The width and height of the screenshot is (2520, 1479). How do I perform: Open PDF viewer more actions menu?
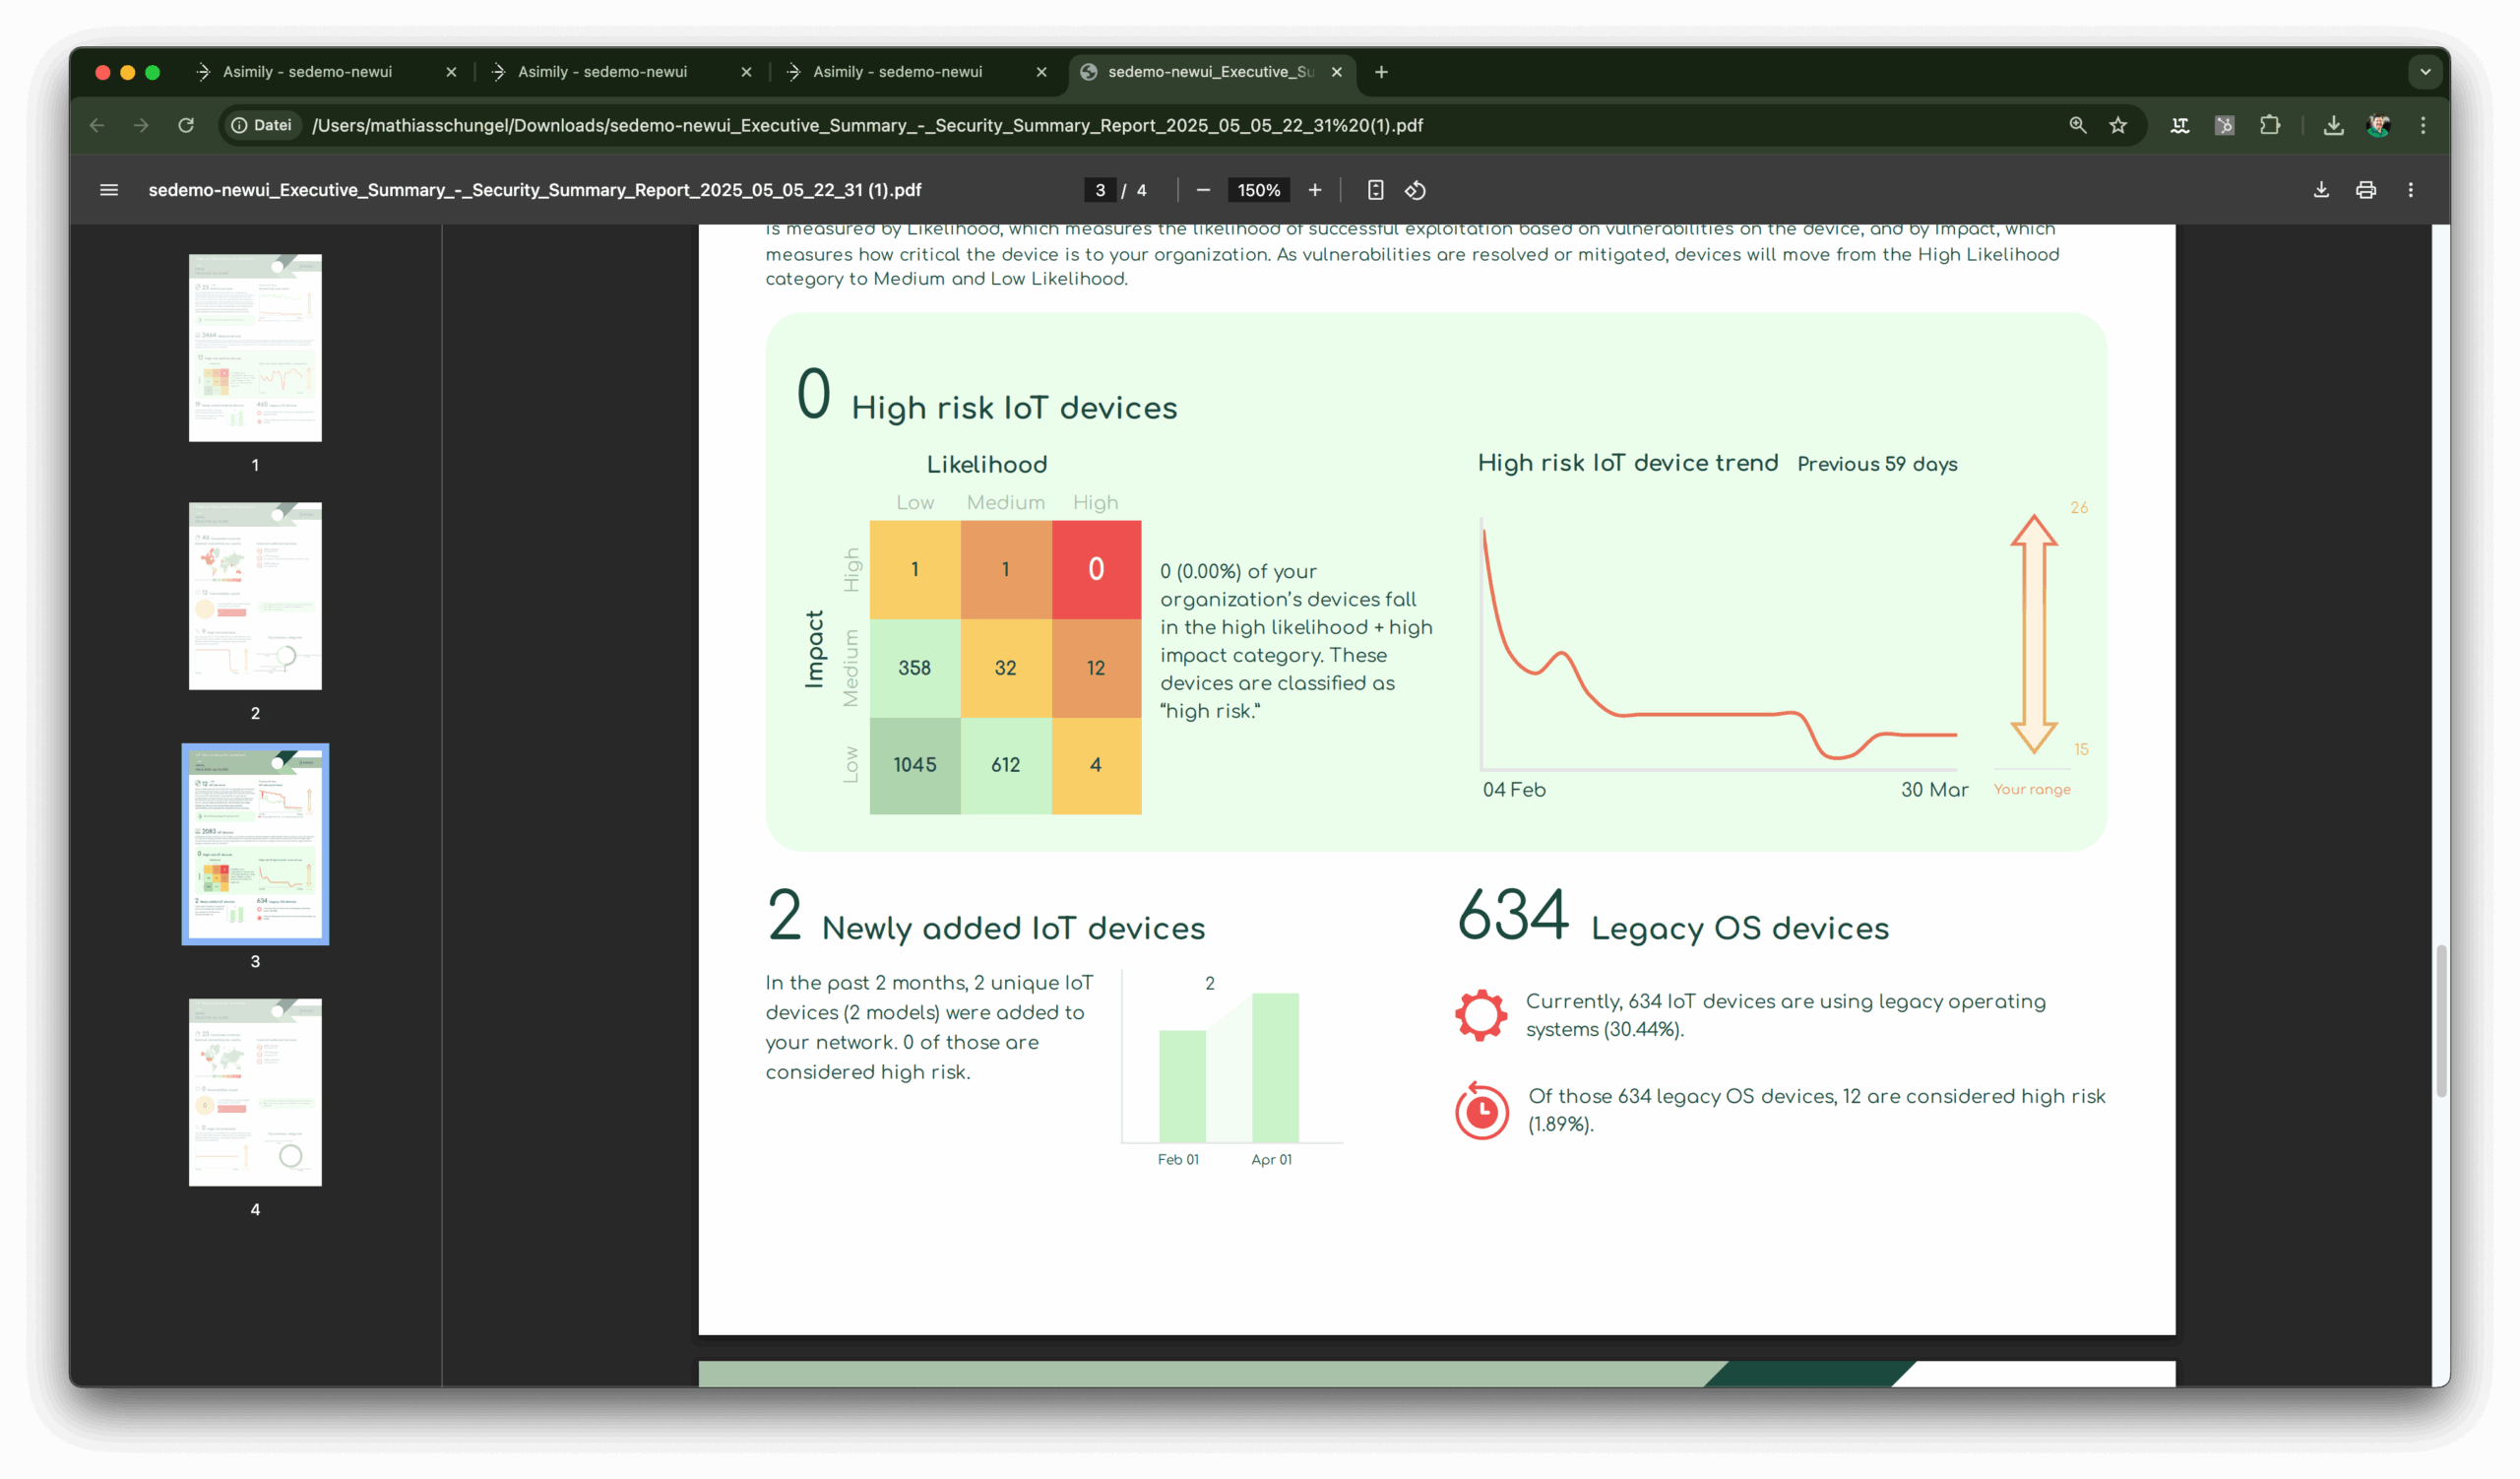pos(2410,190)
